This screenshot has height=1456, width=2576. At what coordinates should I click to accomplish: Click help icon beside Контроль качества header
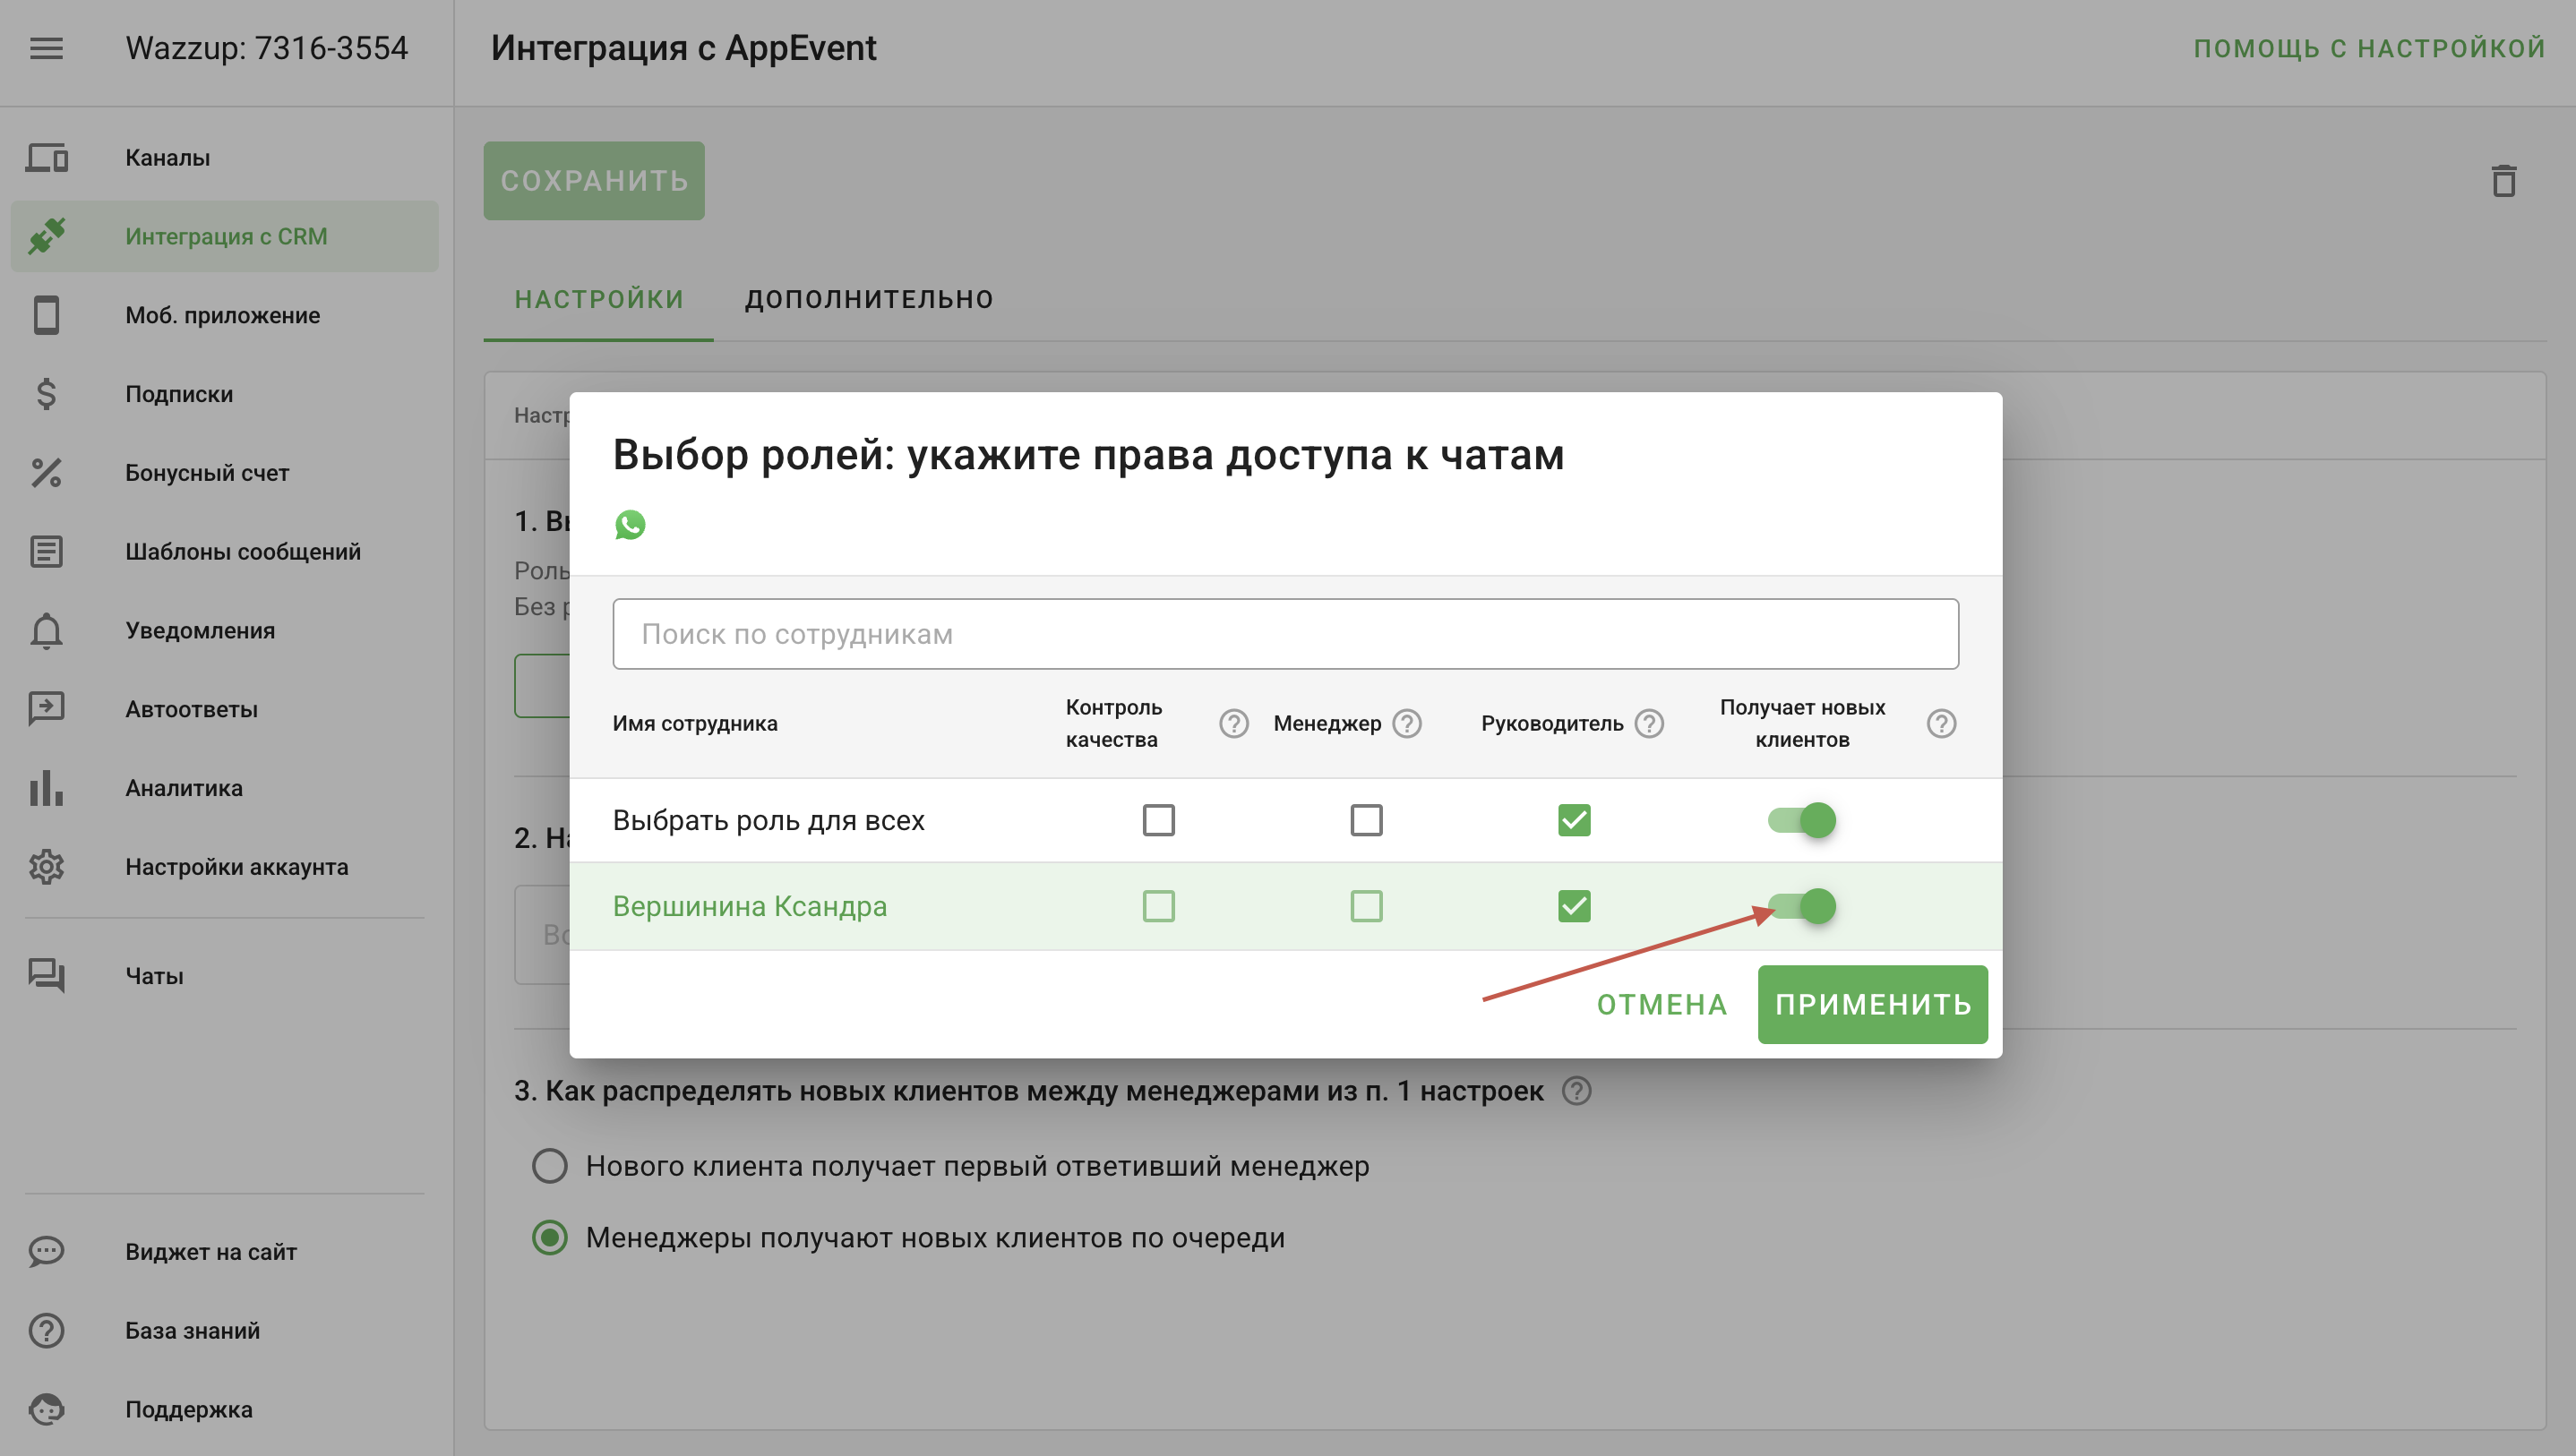pyautogui.click(x=1233, y=723)
